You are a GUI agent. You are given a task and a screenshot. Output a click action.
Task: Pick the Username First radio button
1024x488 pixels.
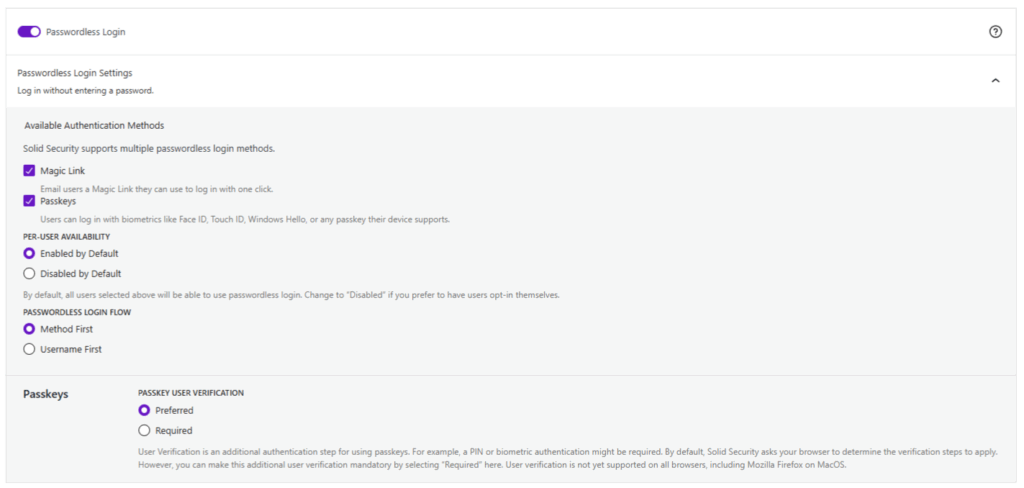click(x=29, y=349)
